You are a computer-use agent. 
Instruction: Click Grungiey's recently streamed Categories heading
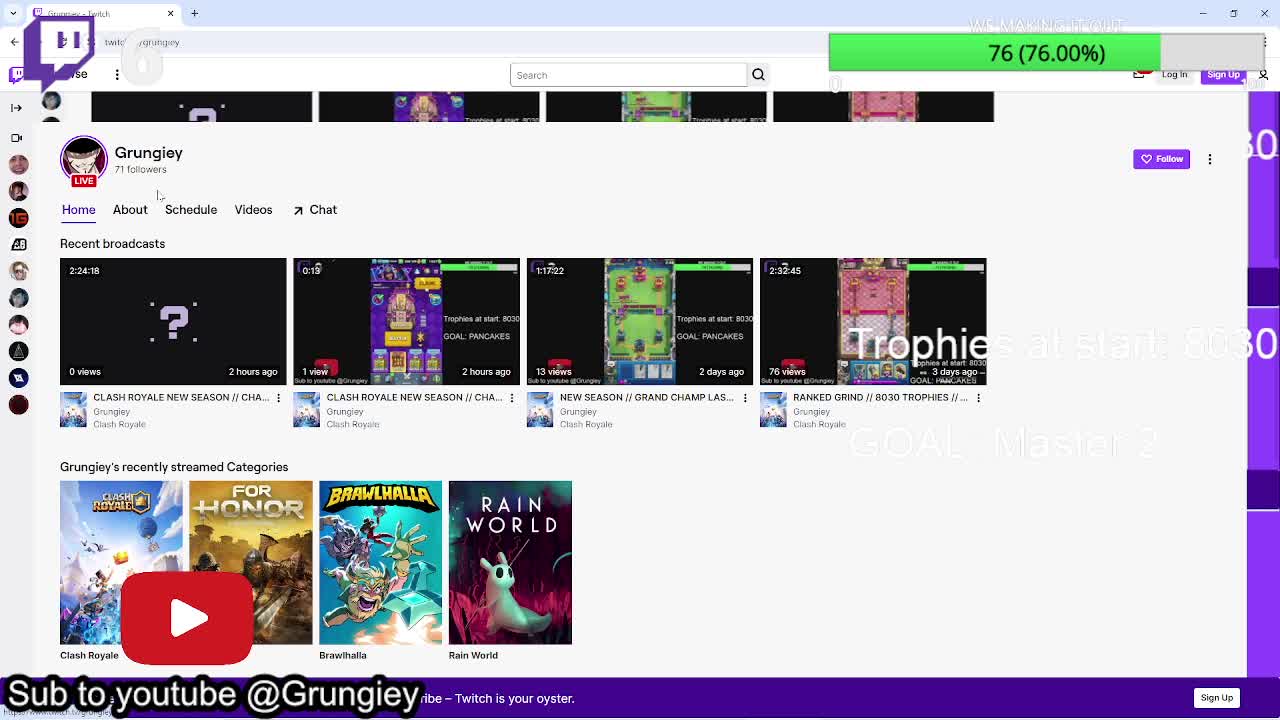coord(174,468)
